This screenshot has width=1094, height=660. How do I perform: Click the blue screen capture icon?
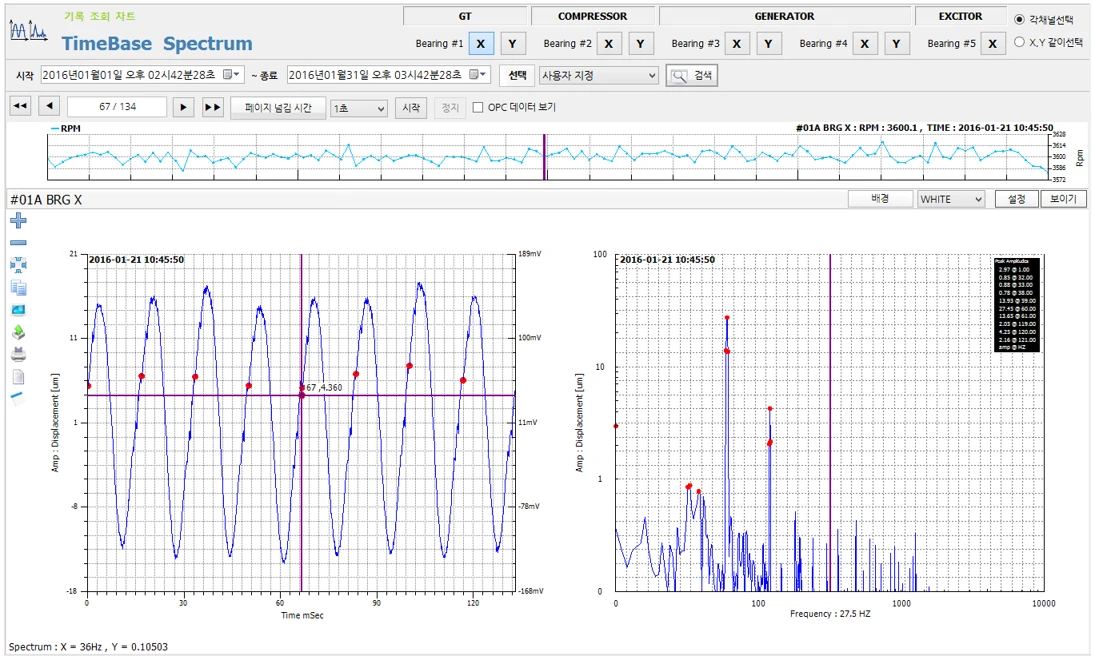click(x=19, y=310)
